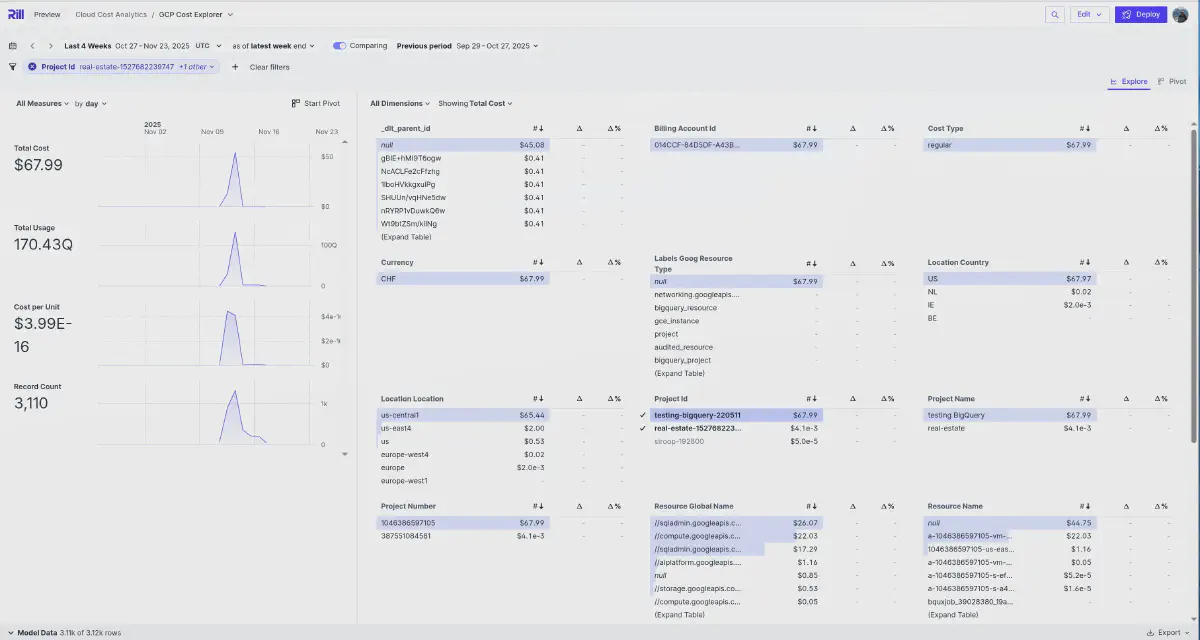The image size is (1200, 640).
Task: Expand Table under Resource Name
Action: [953, 615]
